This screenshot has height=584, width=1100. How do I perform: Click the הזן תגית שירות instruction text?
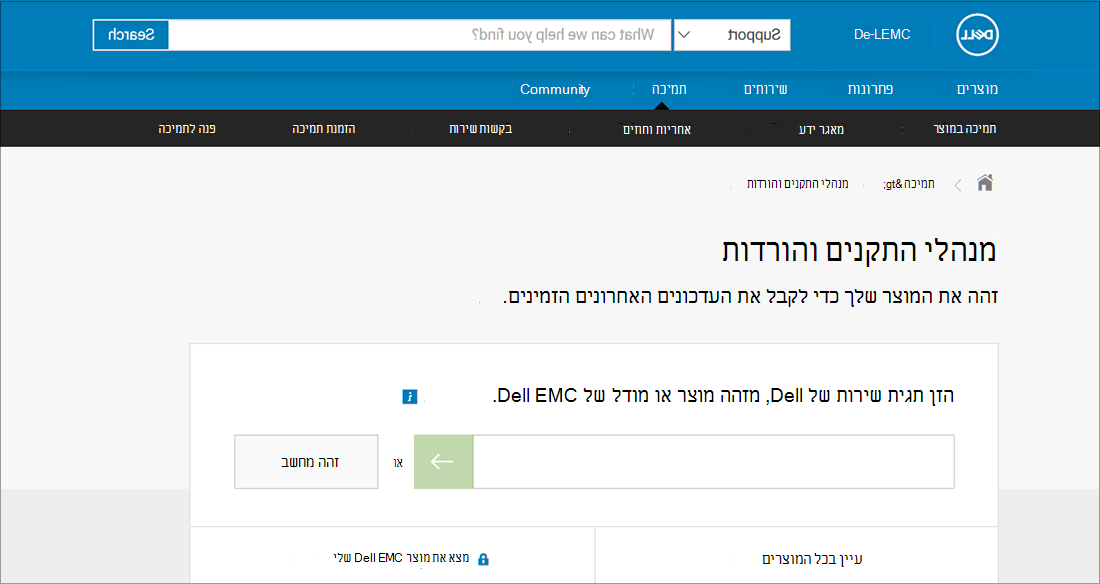(723, 396)
